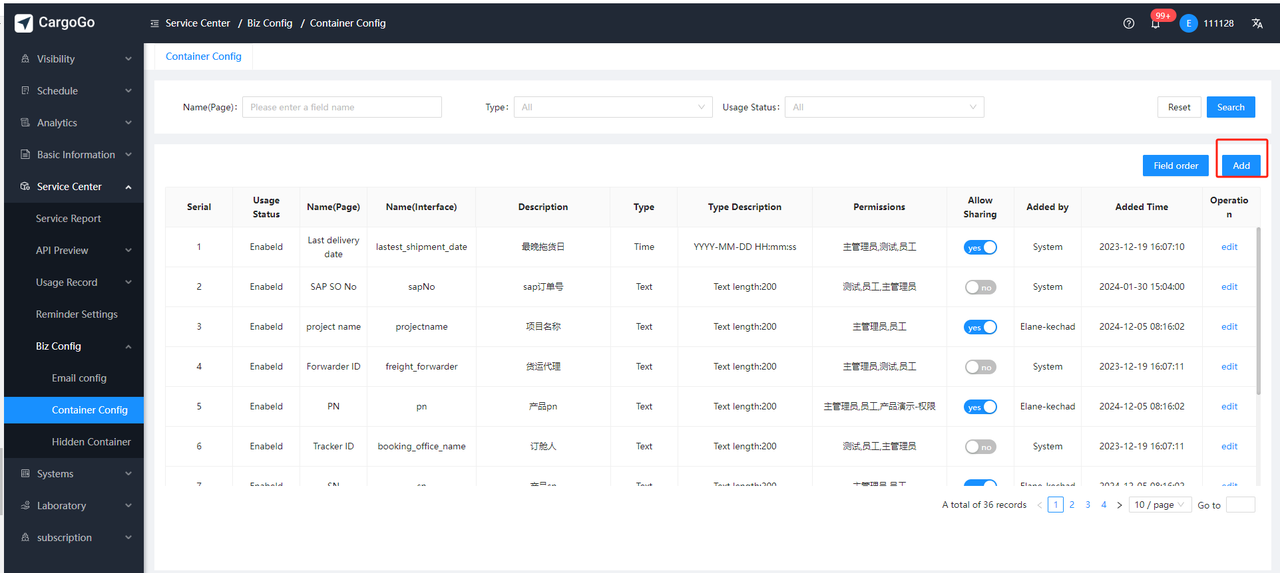Enable Allow Sharing for SAP SO No
This screenshot has height=573, width=1280.
pos(980,287)
